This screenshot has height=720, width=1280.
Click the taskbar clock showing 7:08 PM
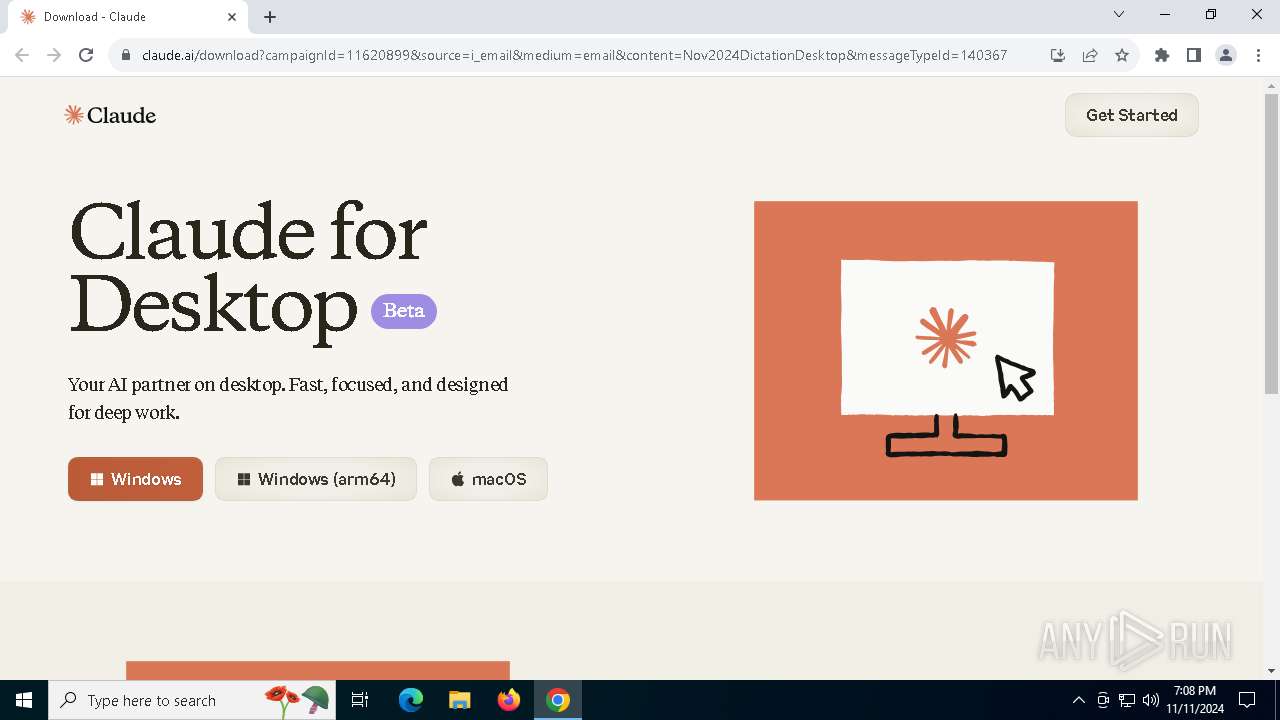[x=1195, y=700]
